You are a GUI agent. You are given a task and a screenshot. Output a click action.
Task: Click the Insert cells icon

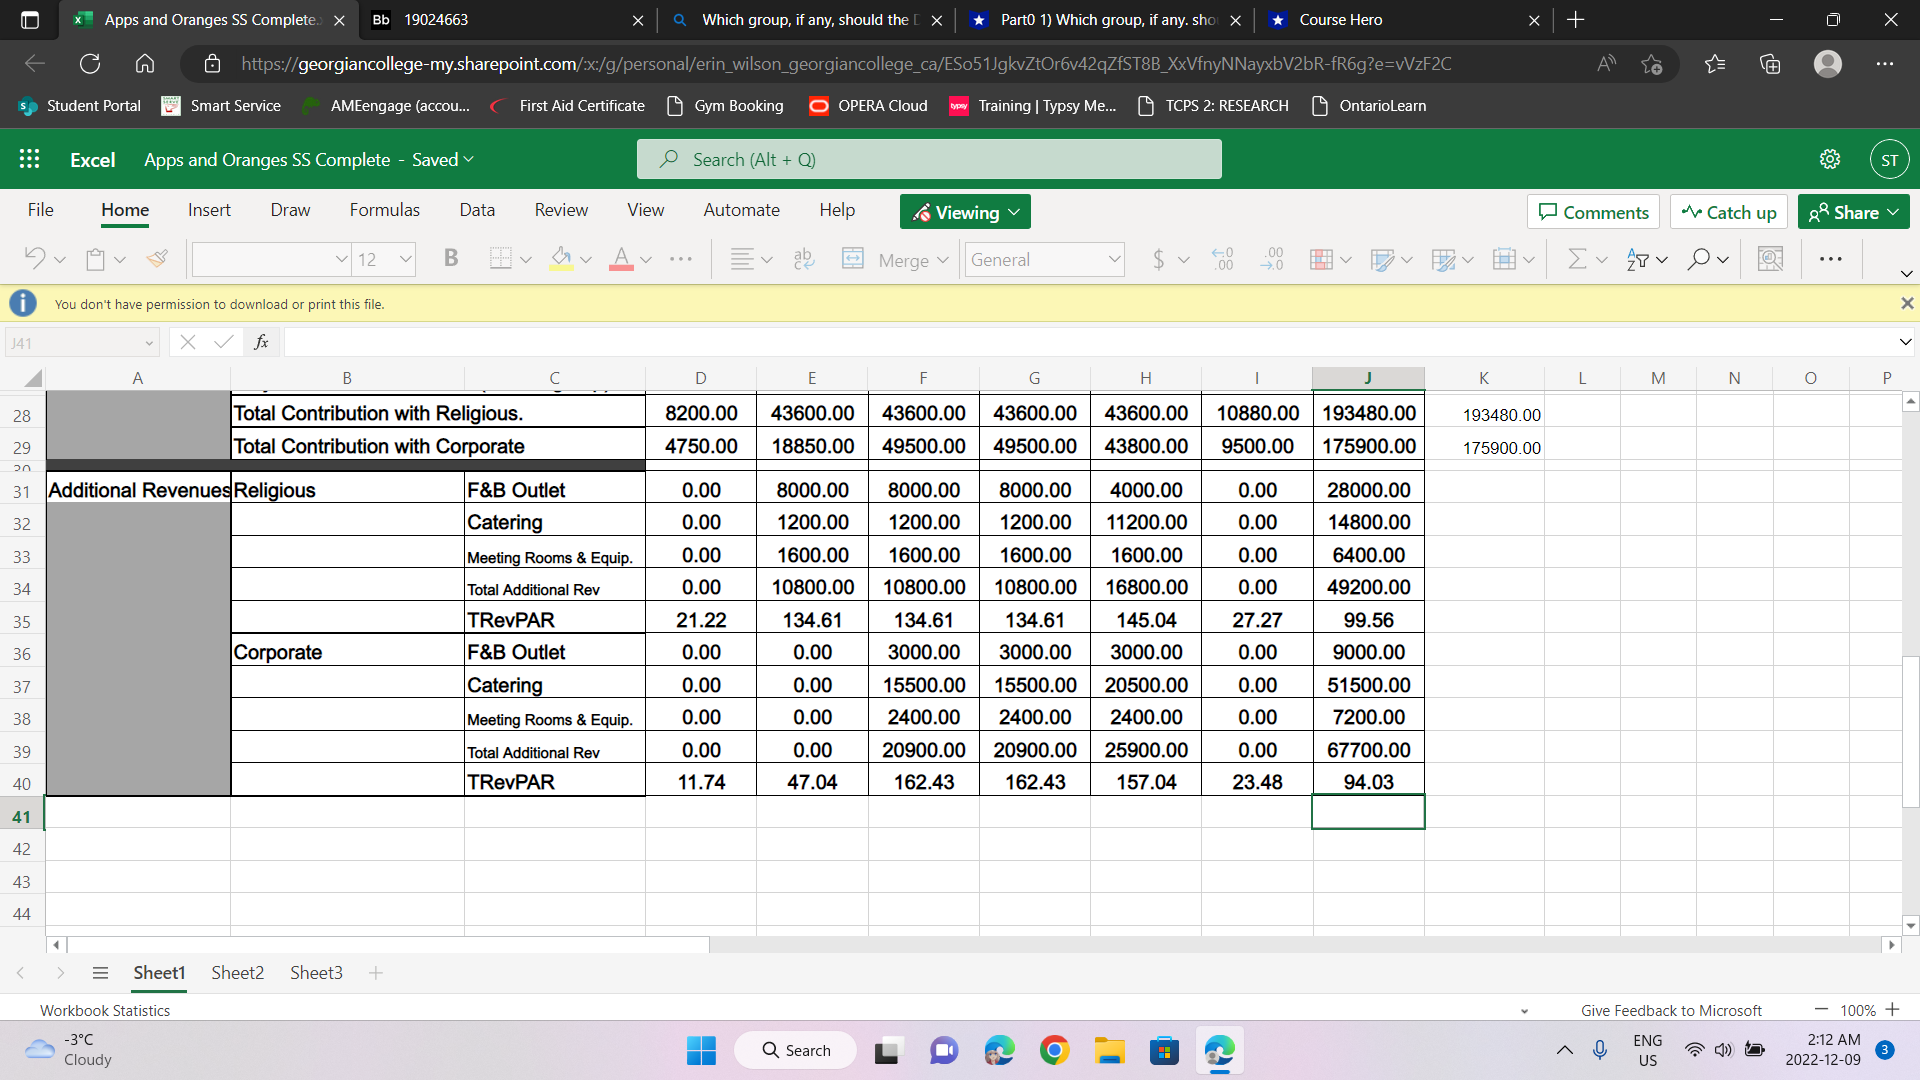coord(1504,259)
